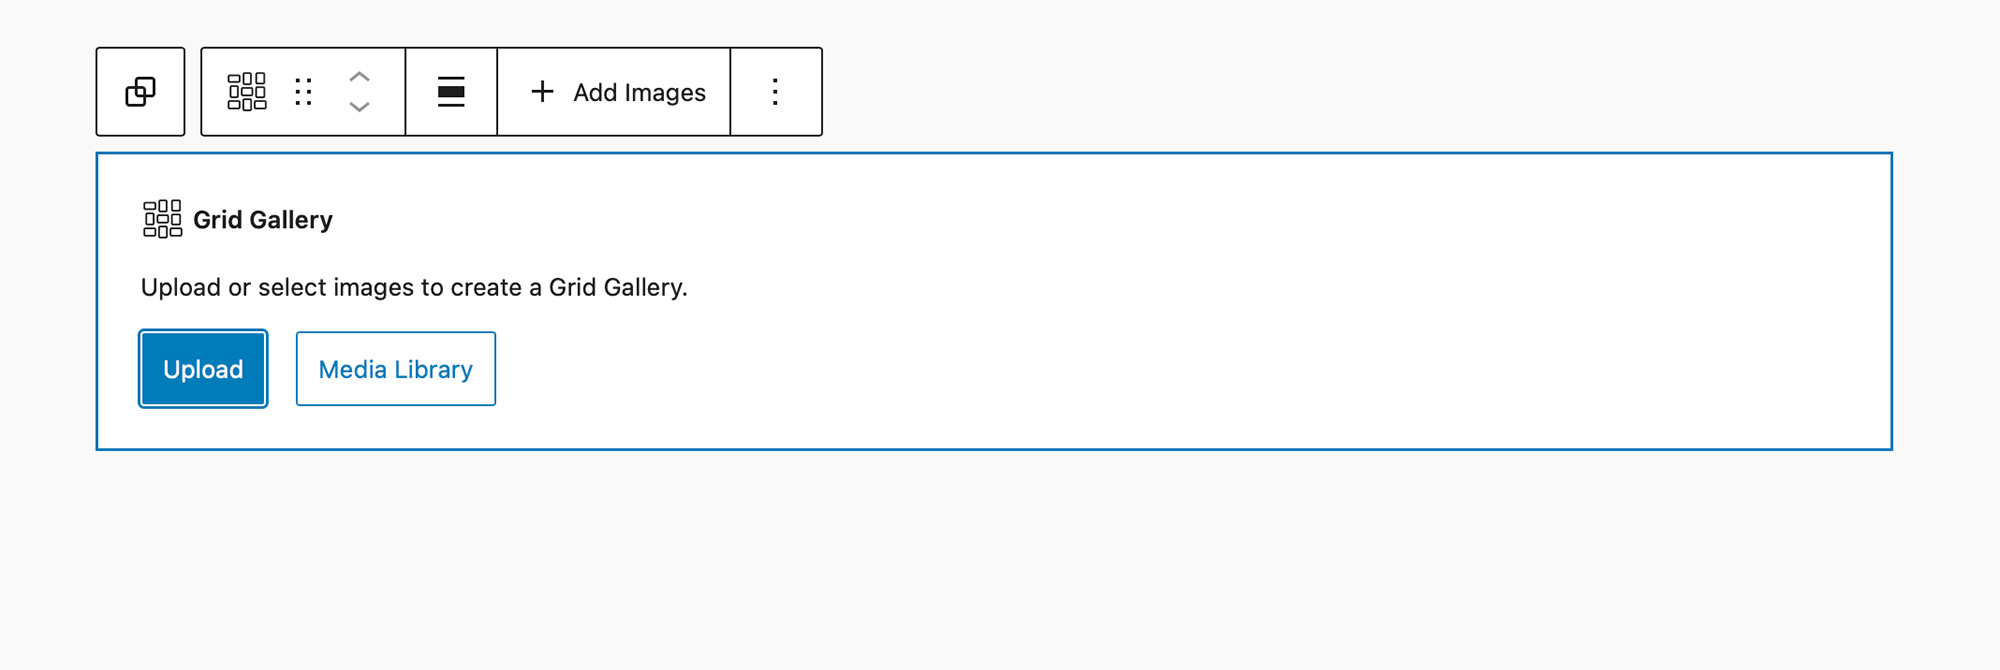This screenshot has width=2000, height=670.
Task: Click the blank canvas right of the toolbar
Action: pyautogui.click(x=1400, y=92)
